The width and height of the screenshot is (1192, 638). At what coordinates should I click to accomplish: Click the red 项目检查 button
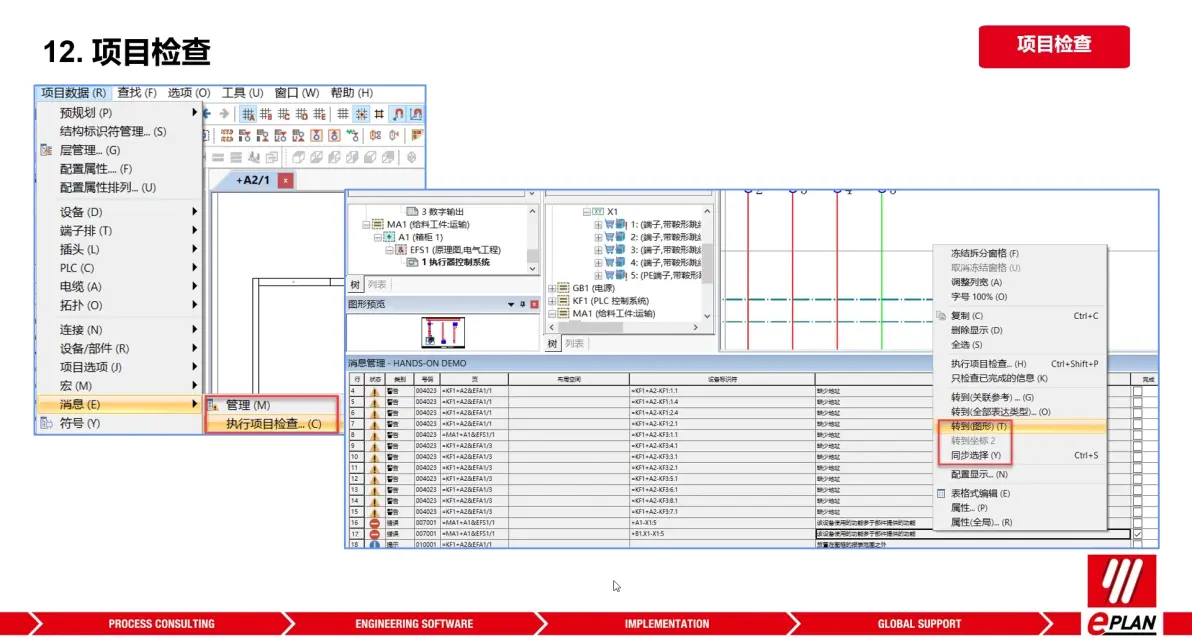click(1054, 46)
